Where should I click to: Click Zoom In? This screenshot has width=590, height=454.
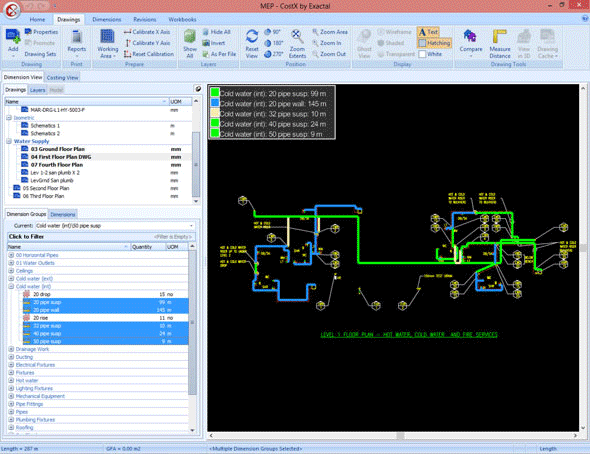pyautogui.click(x=327, y=43)
